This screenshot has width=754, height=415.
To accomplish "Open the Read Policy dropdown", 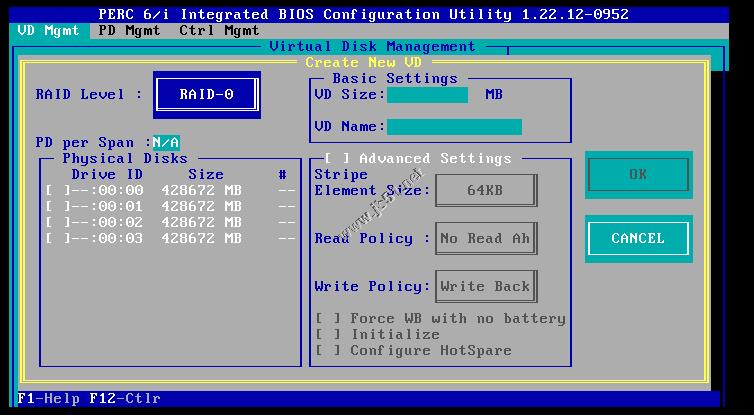I will (x=485, y=238).
